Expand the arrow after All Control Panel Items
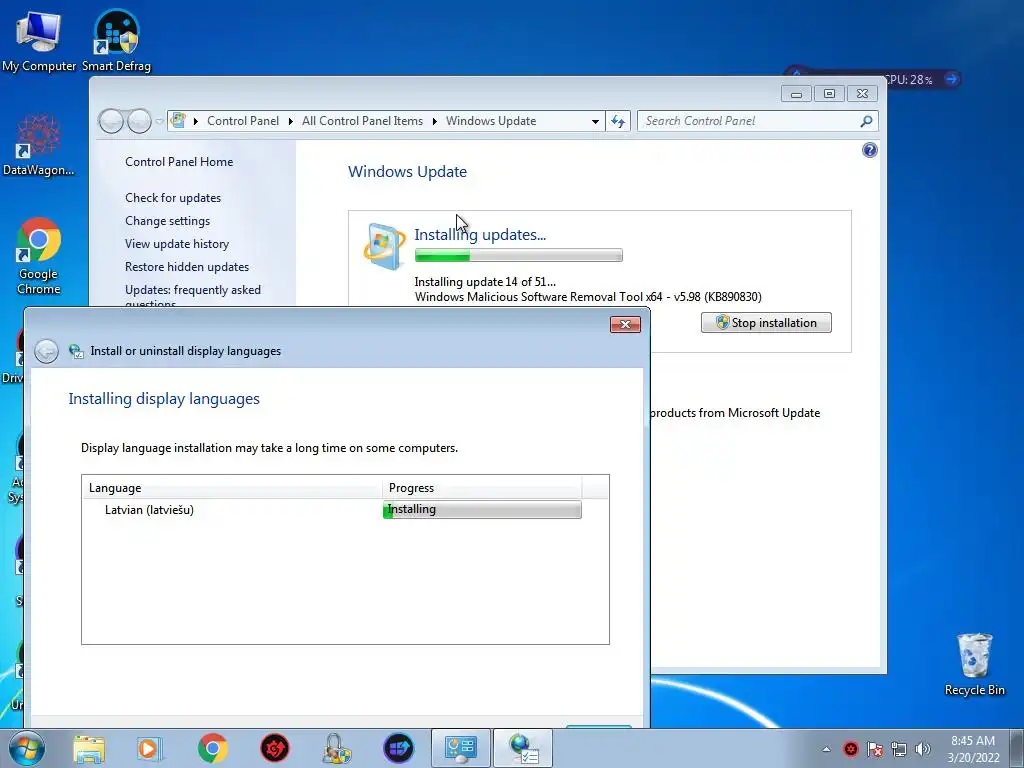Viewport: 1024px width, 768px height. [434, 121]
